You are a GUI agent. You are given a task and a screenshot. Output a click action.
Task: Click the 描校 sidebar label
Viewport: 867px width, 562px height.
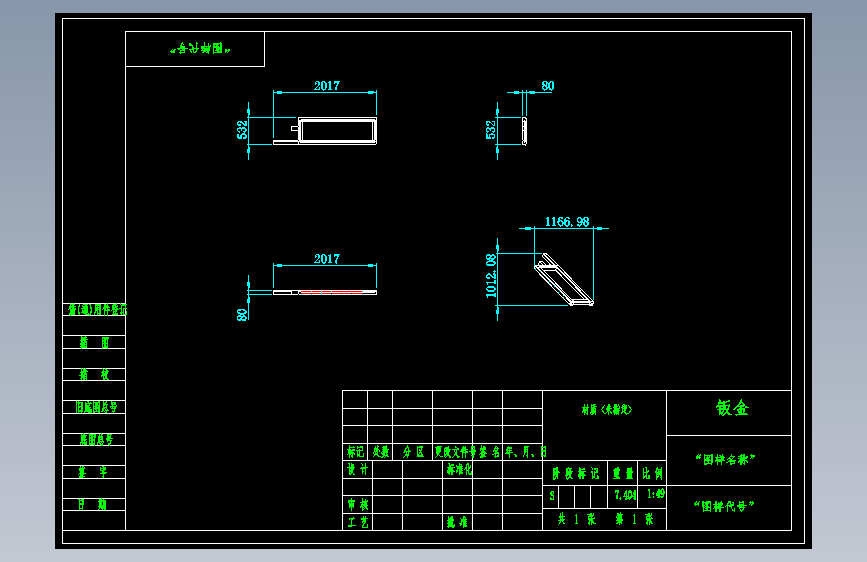pos(94,374)
